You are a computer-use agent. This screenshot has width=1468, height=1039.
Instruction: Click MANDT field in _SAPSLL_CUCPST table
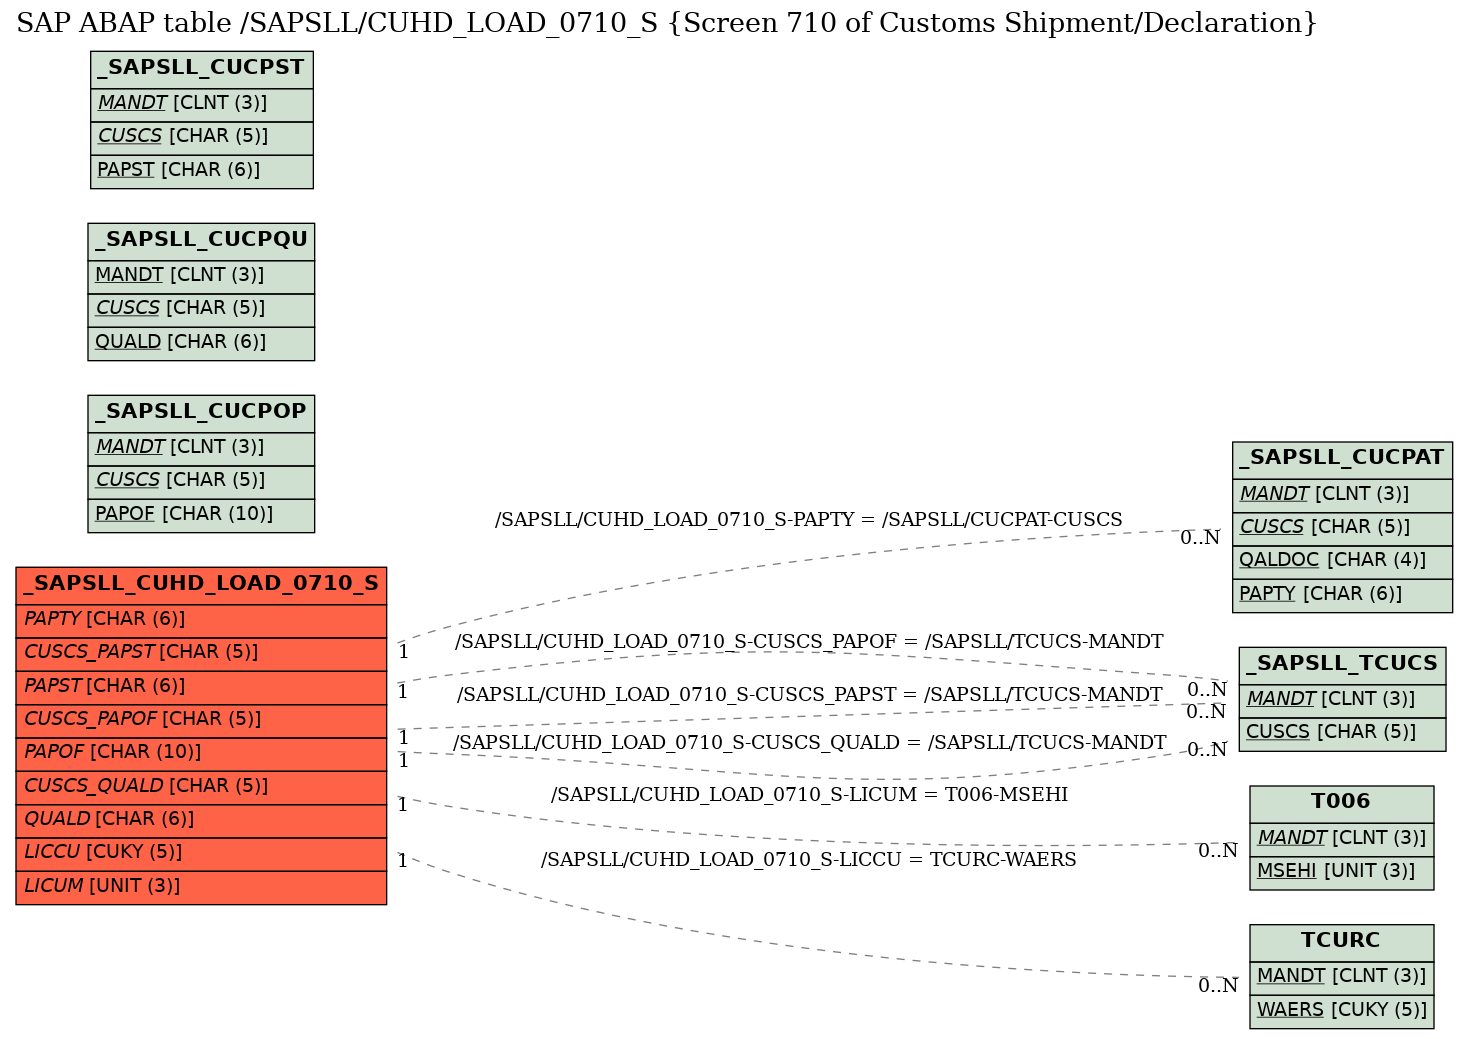202,104
